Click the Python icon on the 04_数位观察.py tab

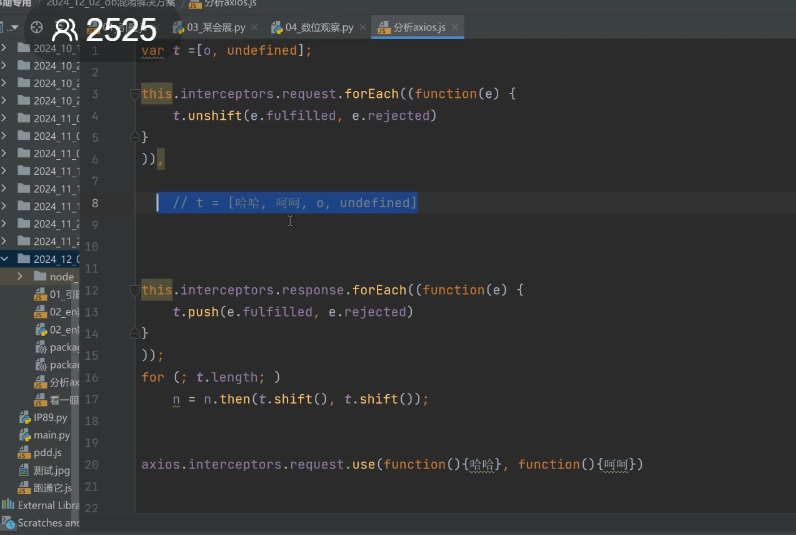[x=276, y=27]
